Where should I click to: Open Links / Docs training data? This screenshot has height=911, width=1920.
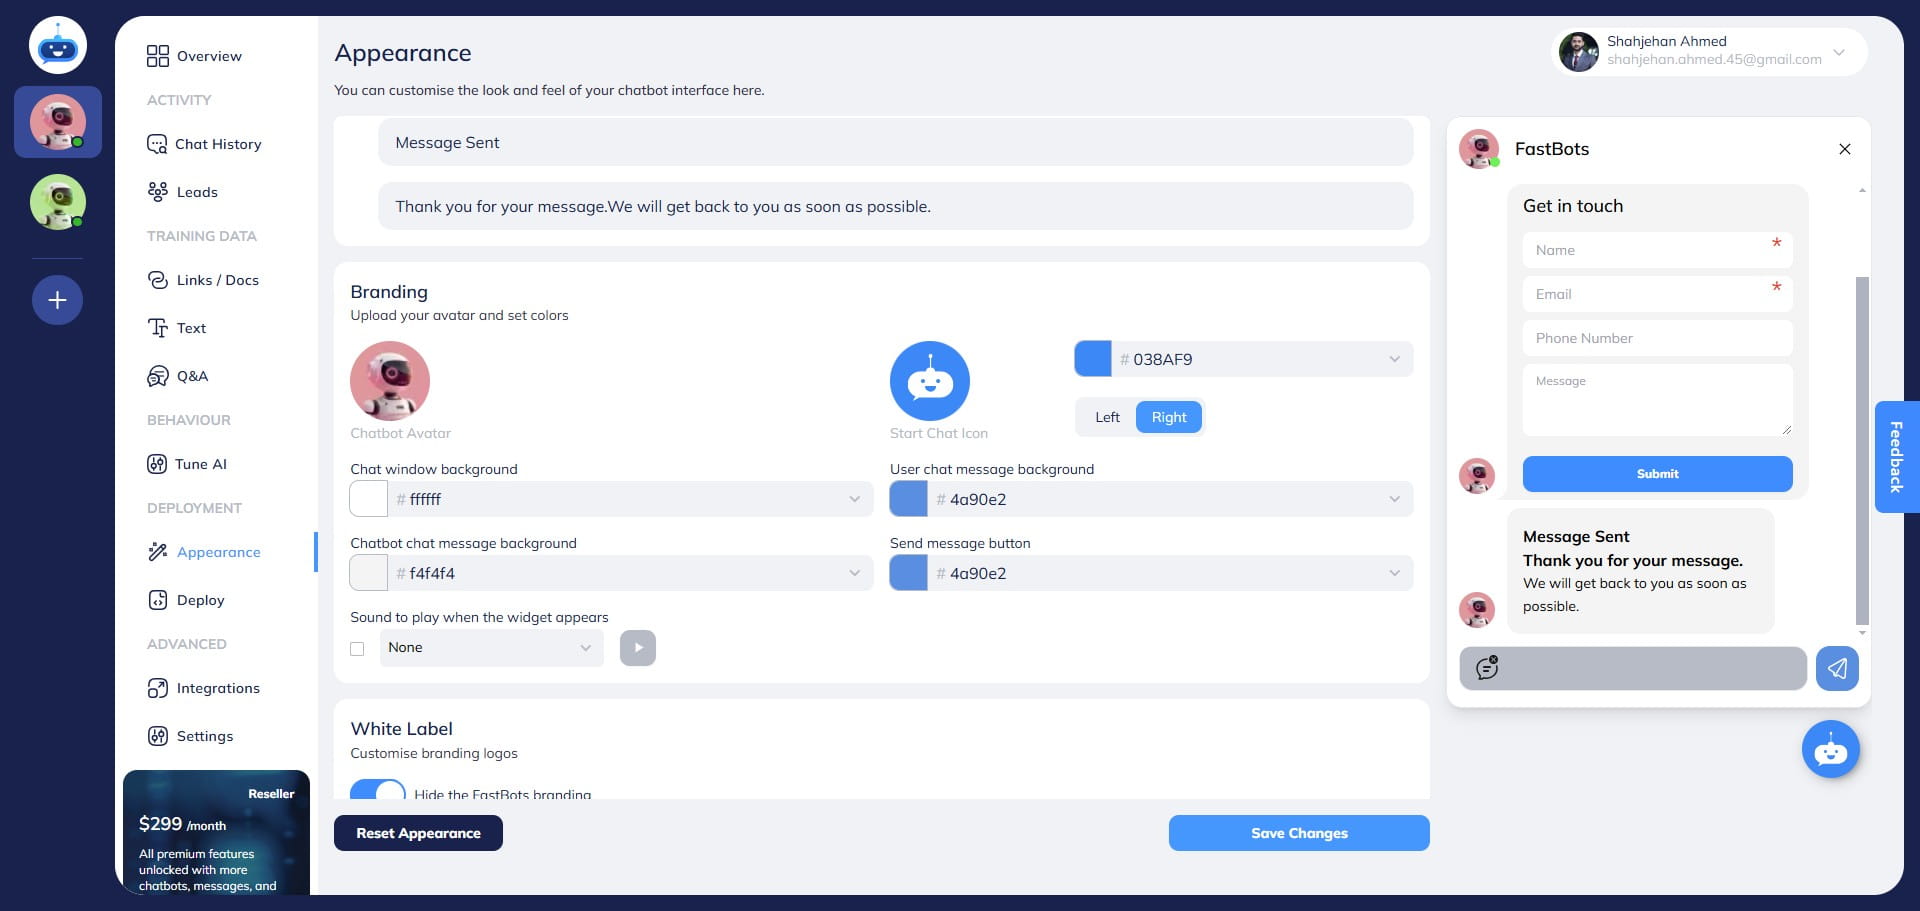tap(217, 280)
